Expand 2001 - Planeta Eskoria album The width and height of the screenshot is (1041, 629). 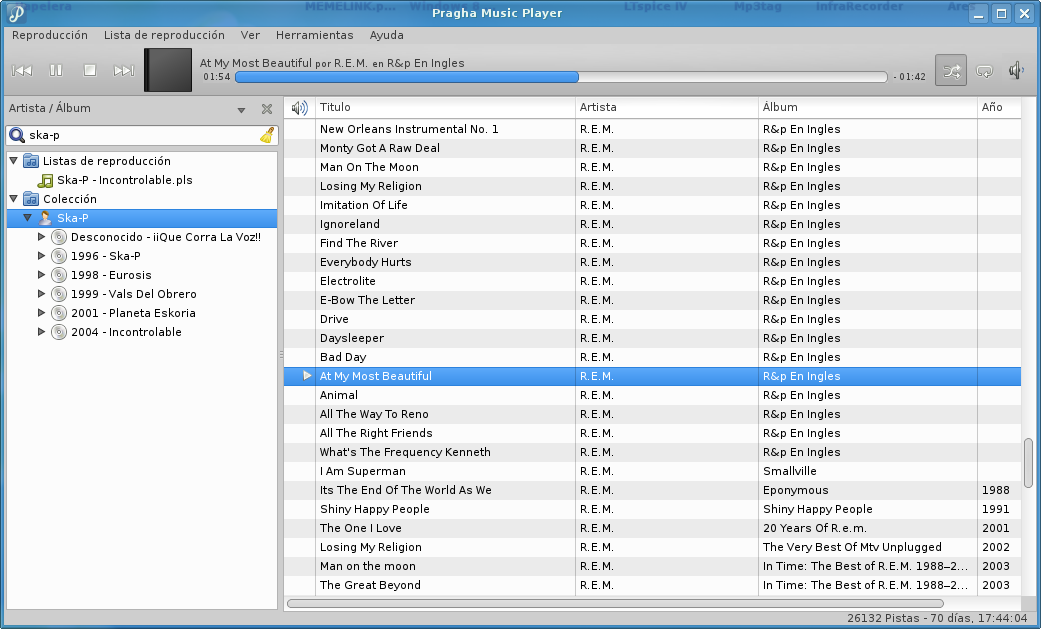(41, 313)
